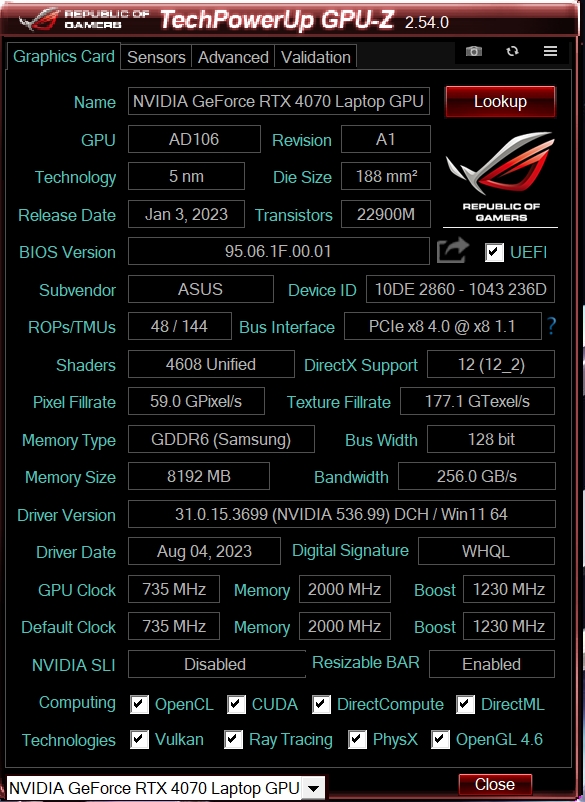
Task: Open the RTX 4070 Laptop GPU combo box
Action: point(165,788)
